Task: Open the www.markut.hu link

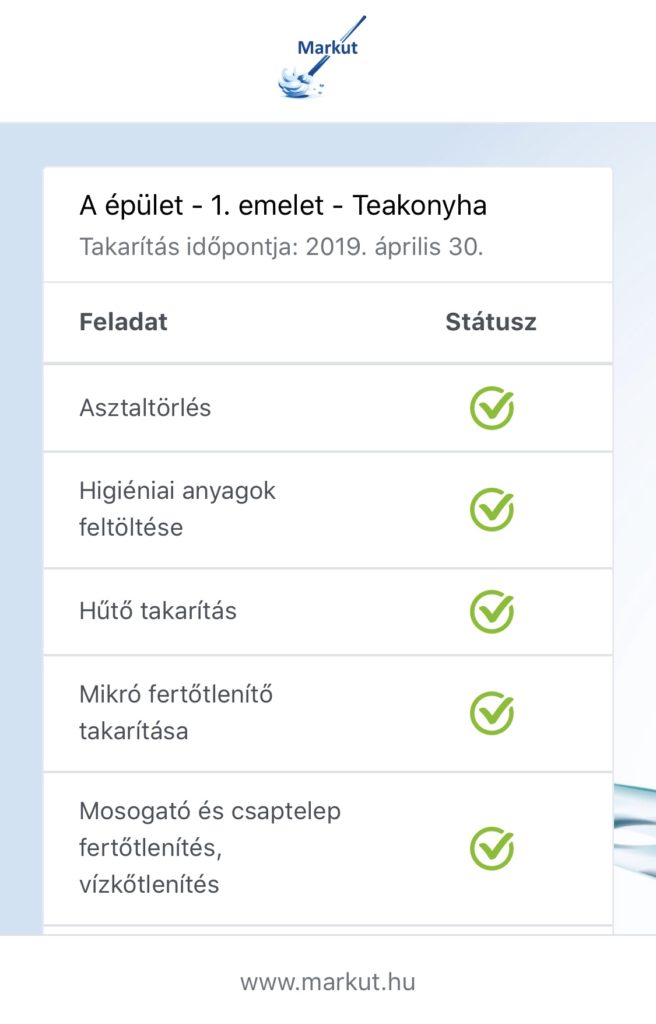Action: pyautogui.click(x=327, y=982)
